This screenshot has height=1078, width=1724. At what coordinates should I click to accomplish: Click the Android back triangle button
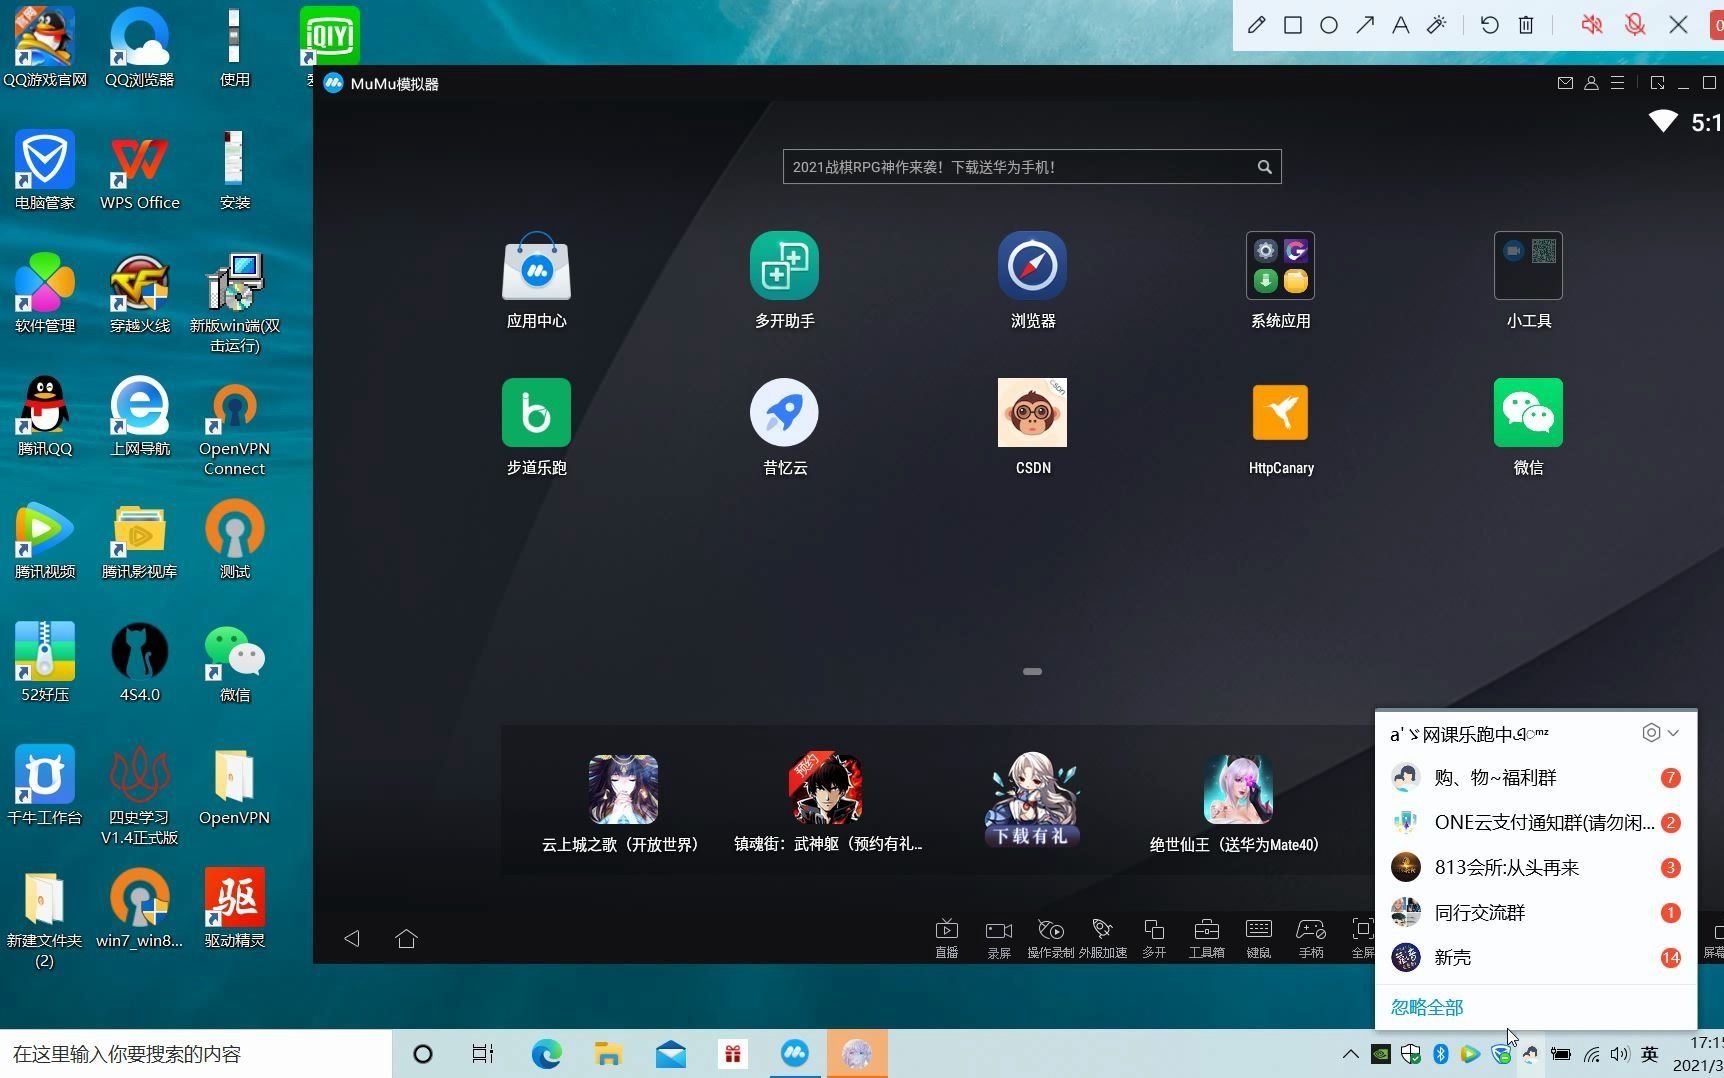pos(352,938)
